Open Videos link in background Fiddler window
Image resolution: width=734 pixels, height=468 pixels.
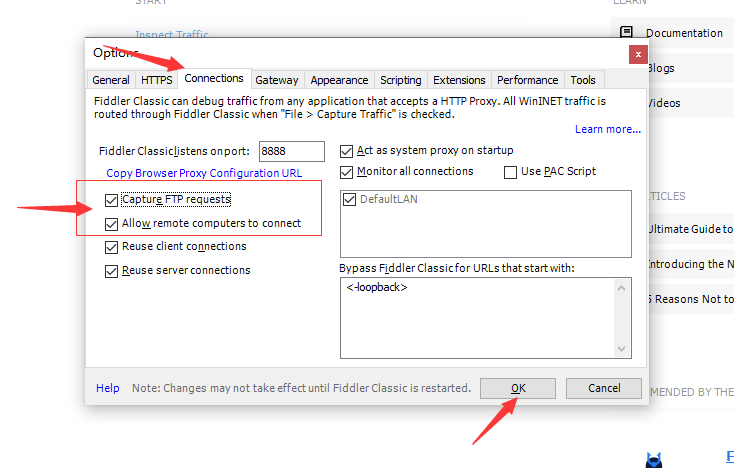pyautogui.click(x=664, y=103)
